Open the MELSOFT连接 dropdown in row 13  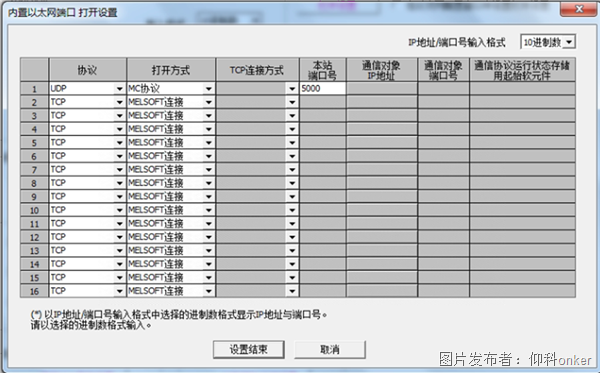(209, 251)
